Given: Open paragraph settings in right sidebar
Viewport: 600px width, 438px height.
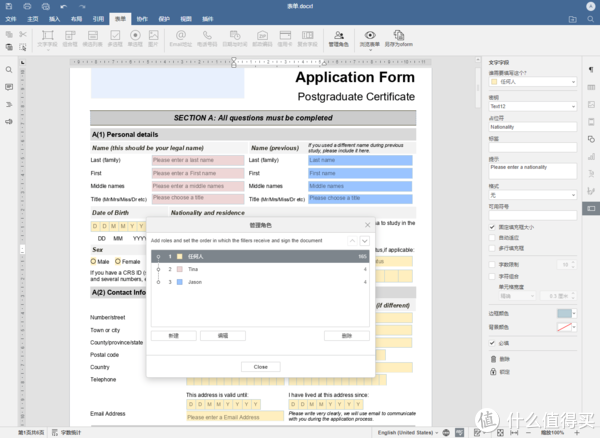Looking at the screenshot, I should point(591,70).
